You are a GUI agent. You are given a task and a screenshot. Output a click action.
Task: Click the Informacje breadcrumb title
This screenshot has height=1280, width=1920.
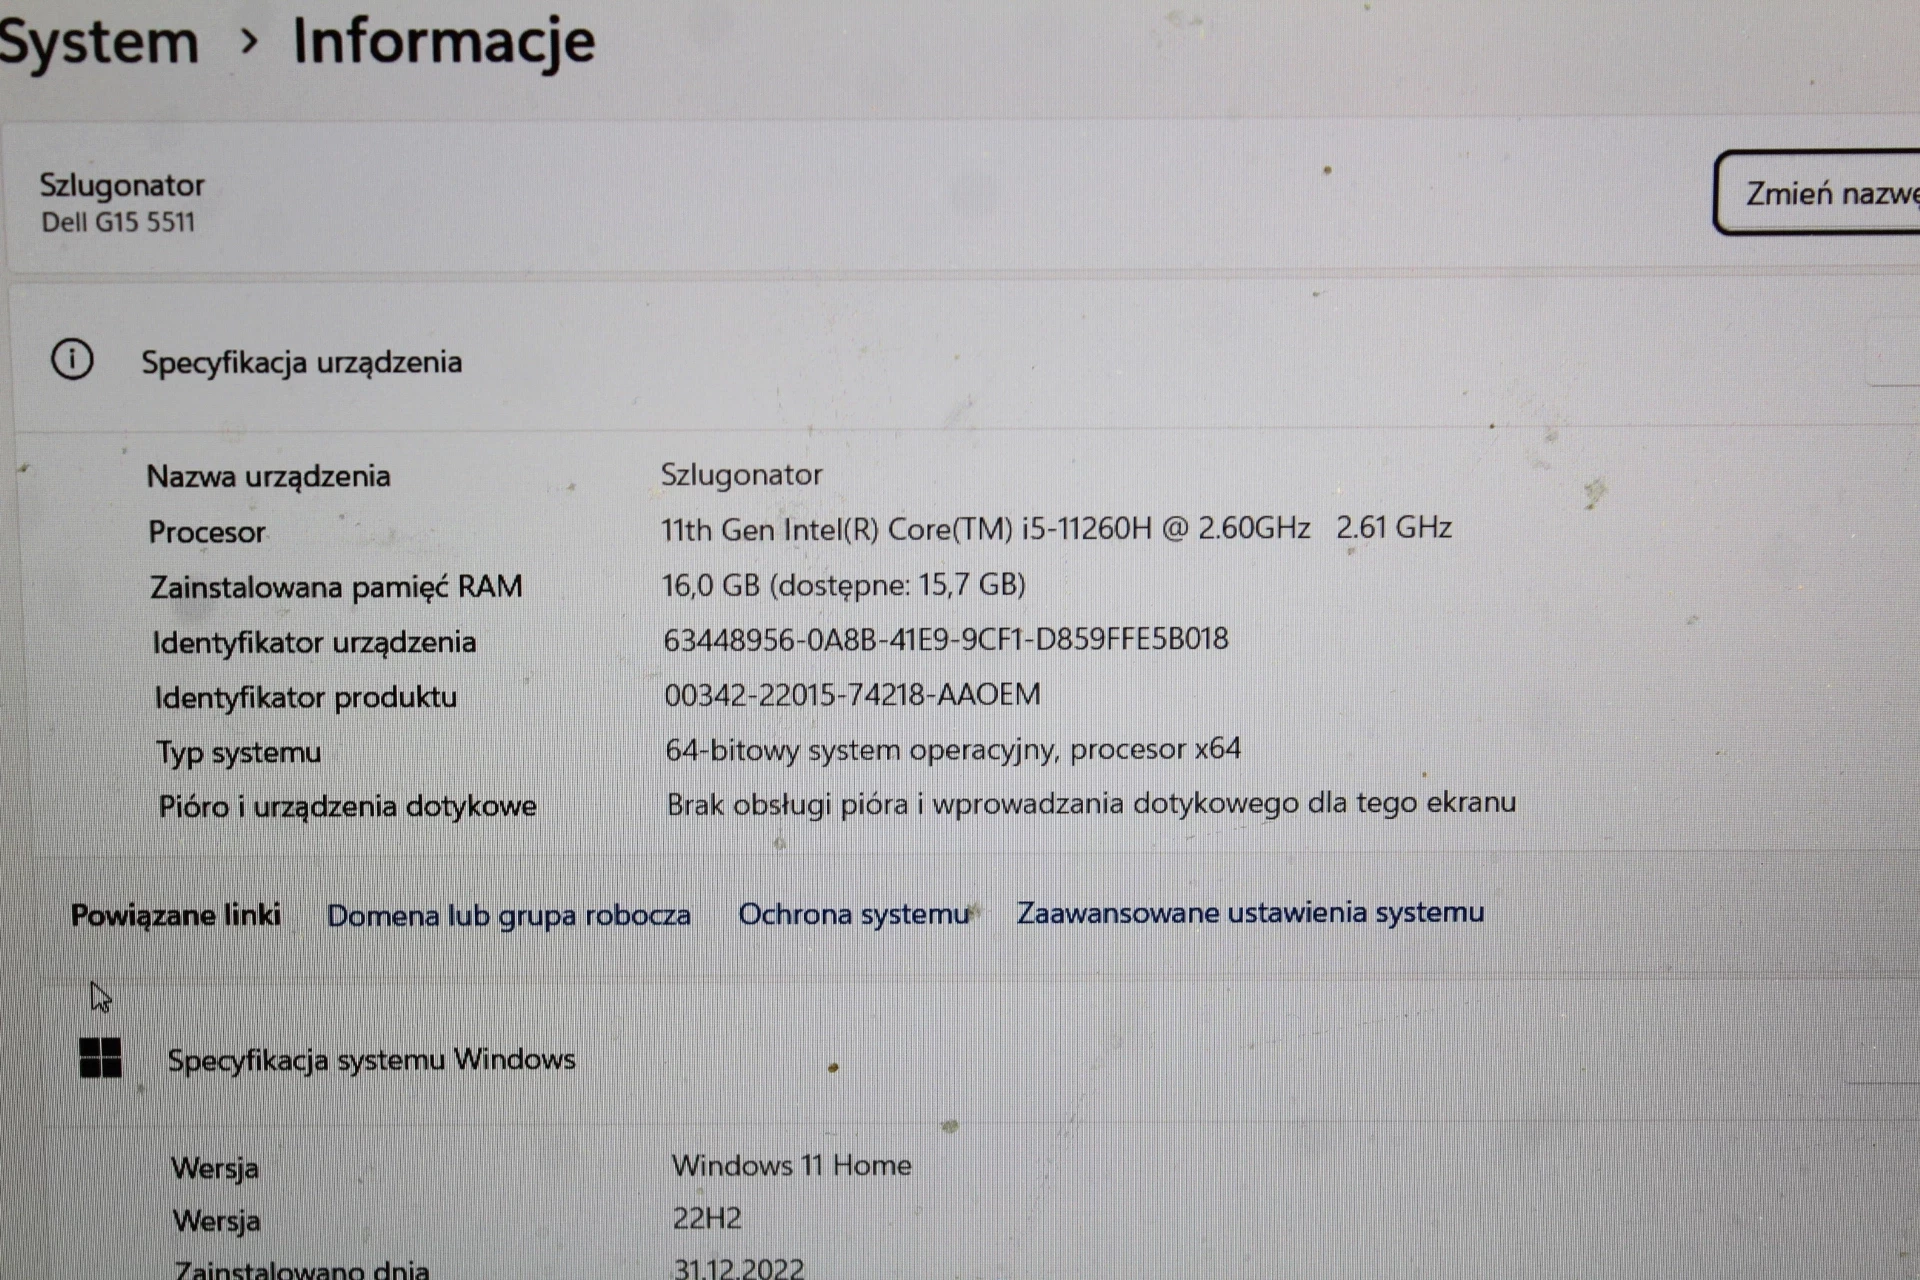[444, 43]
